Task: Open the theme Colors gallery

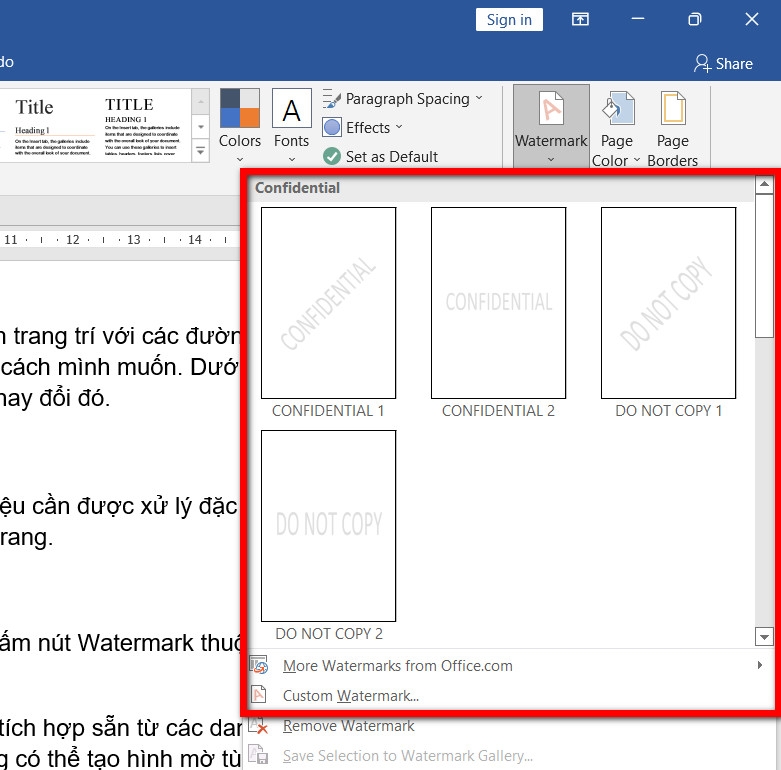Action: pyautogui.click(x=240, y=126)
